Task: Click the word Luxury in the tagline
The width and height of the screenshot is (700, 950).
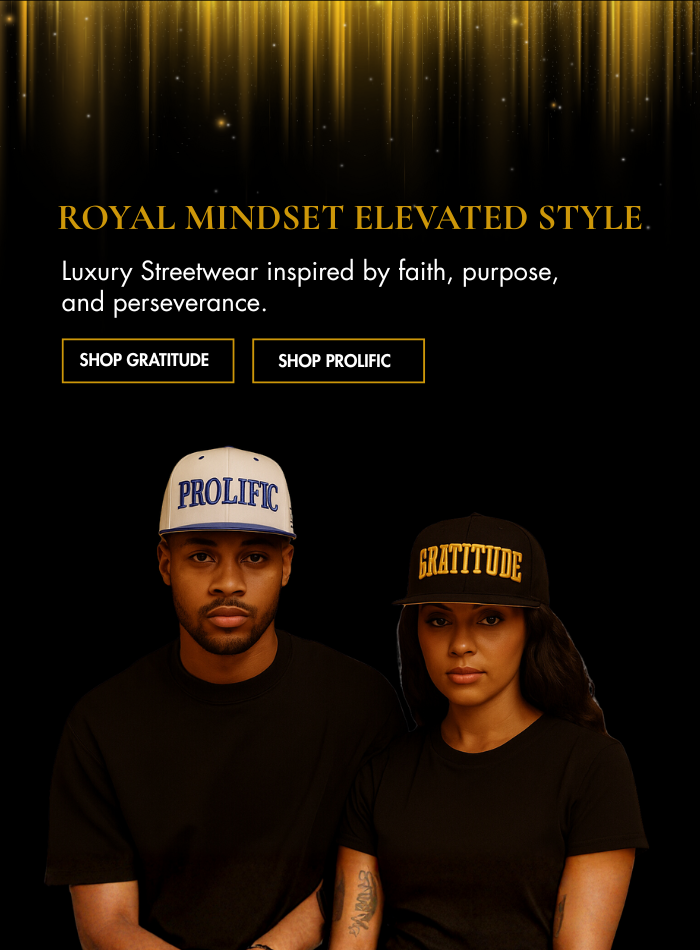Action: coord(97,271)
